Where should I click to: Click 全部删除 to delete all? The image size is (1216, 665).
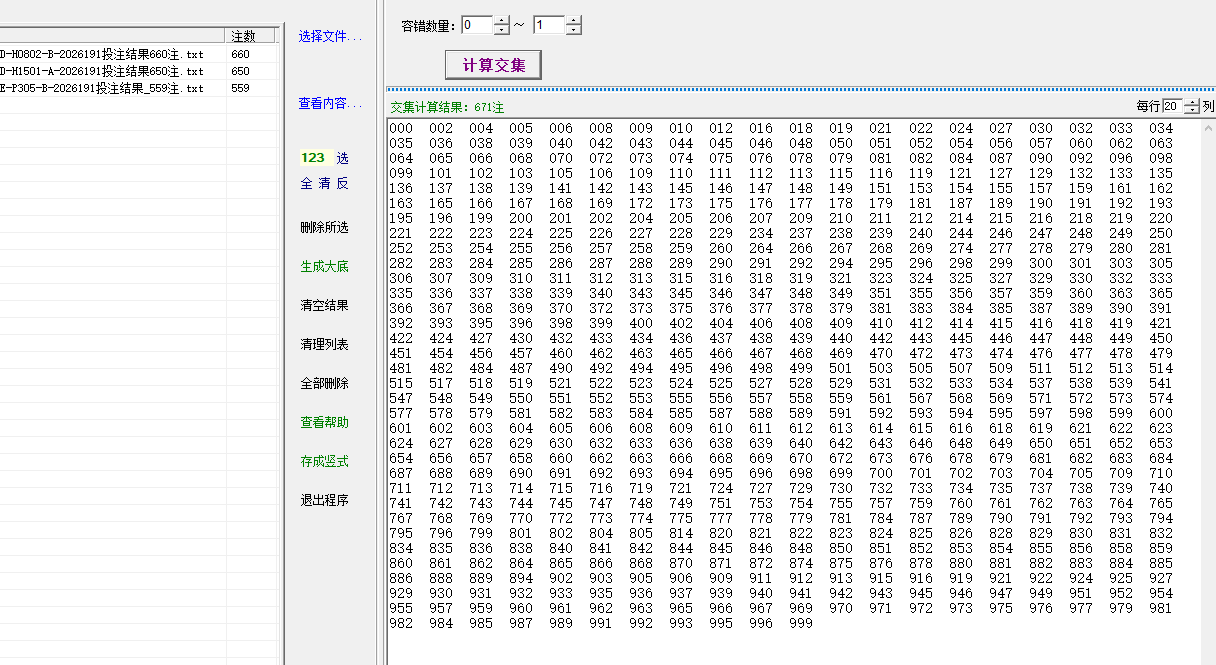[x=324, y=384]
